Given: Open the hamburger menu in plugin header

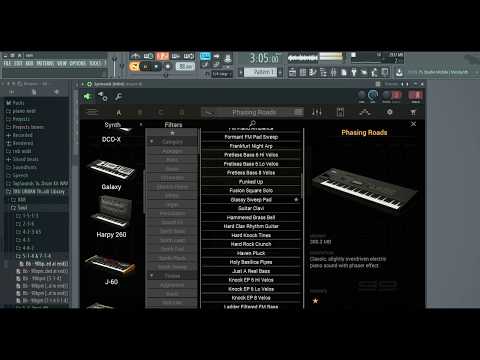Looking at the screenshot, I should (x=92, y=112).
